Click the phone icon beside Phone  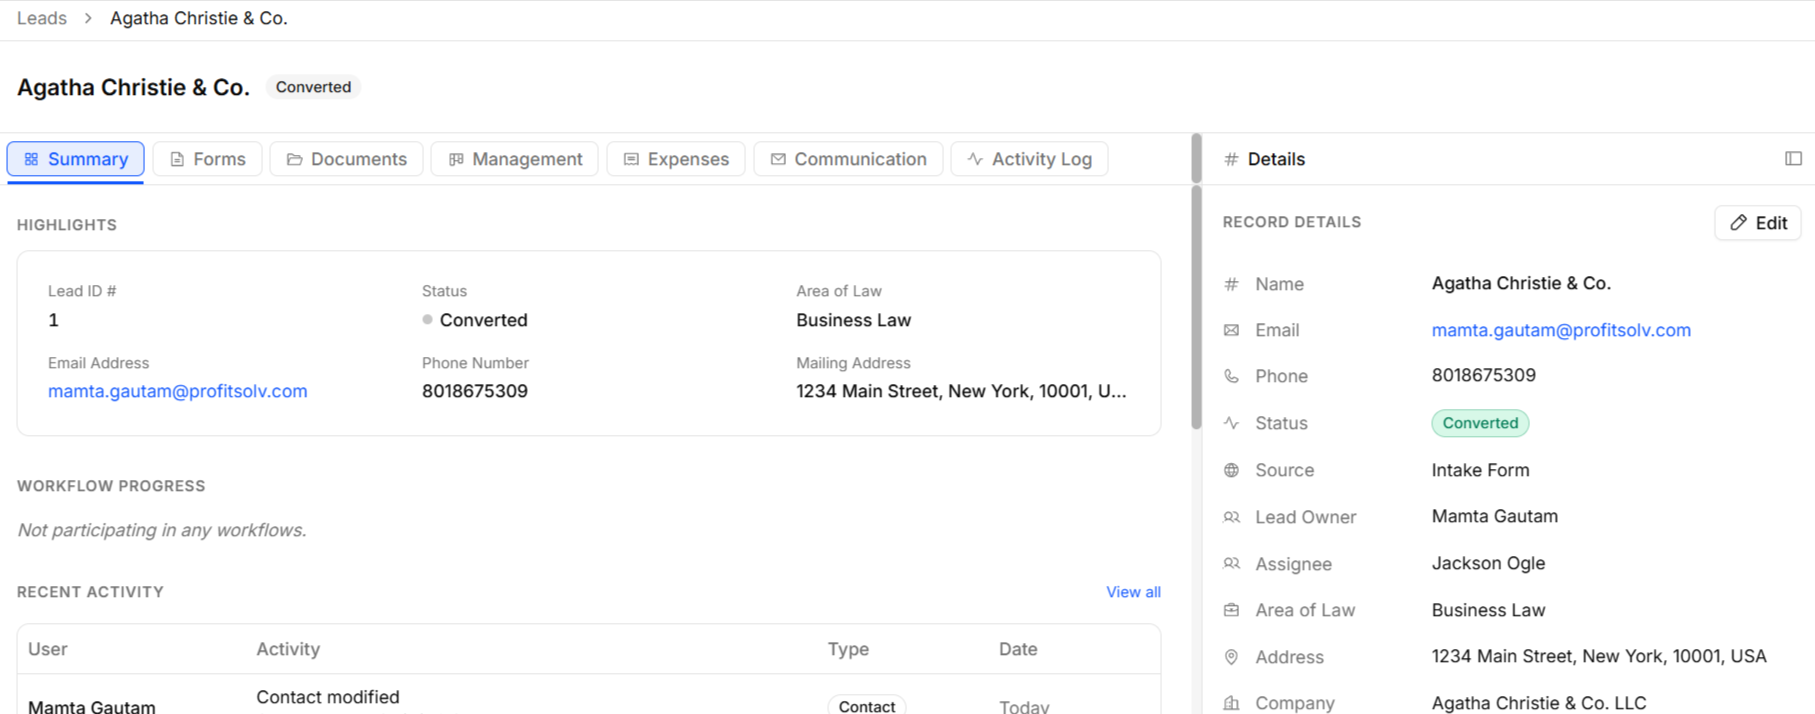[x=1231, y=376]
